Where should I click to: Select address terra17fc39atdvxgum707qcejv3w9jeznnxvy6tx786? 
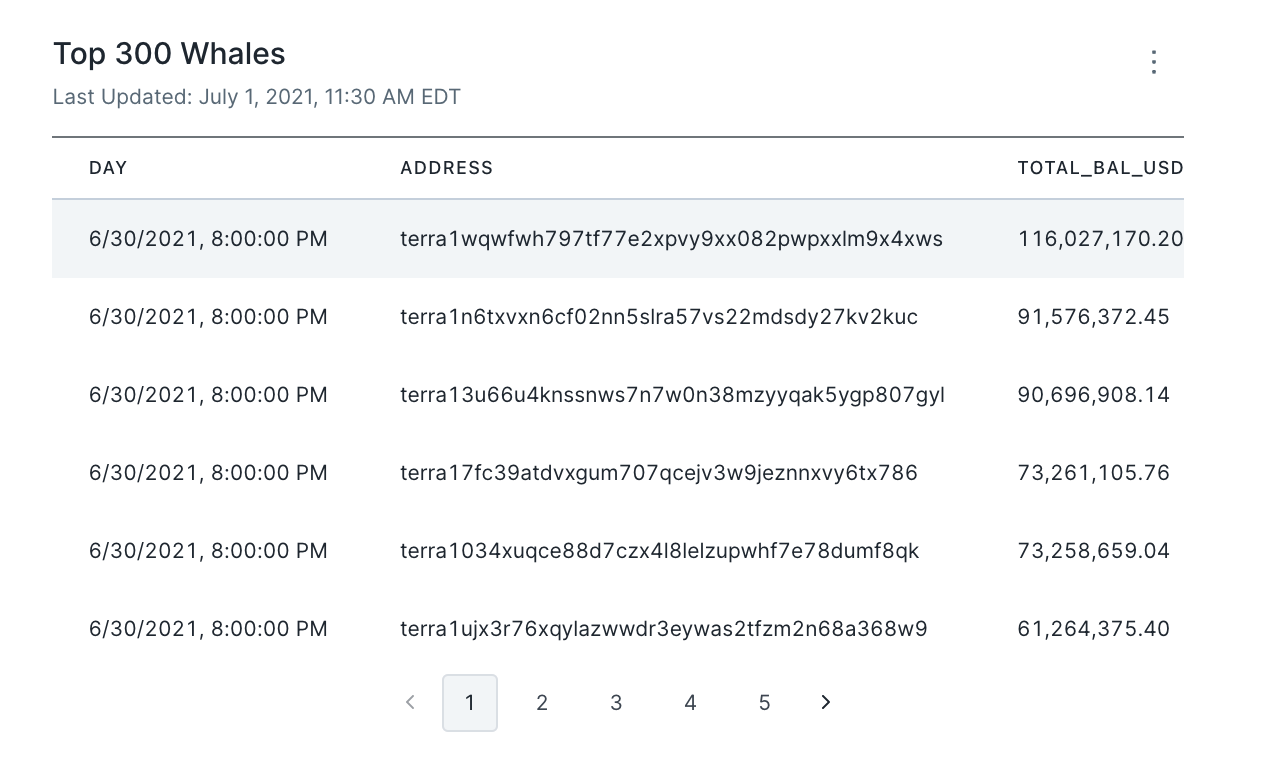[x=659, y=473]
